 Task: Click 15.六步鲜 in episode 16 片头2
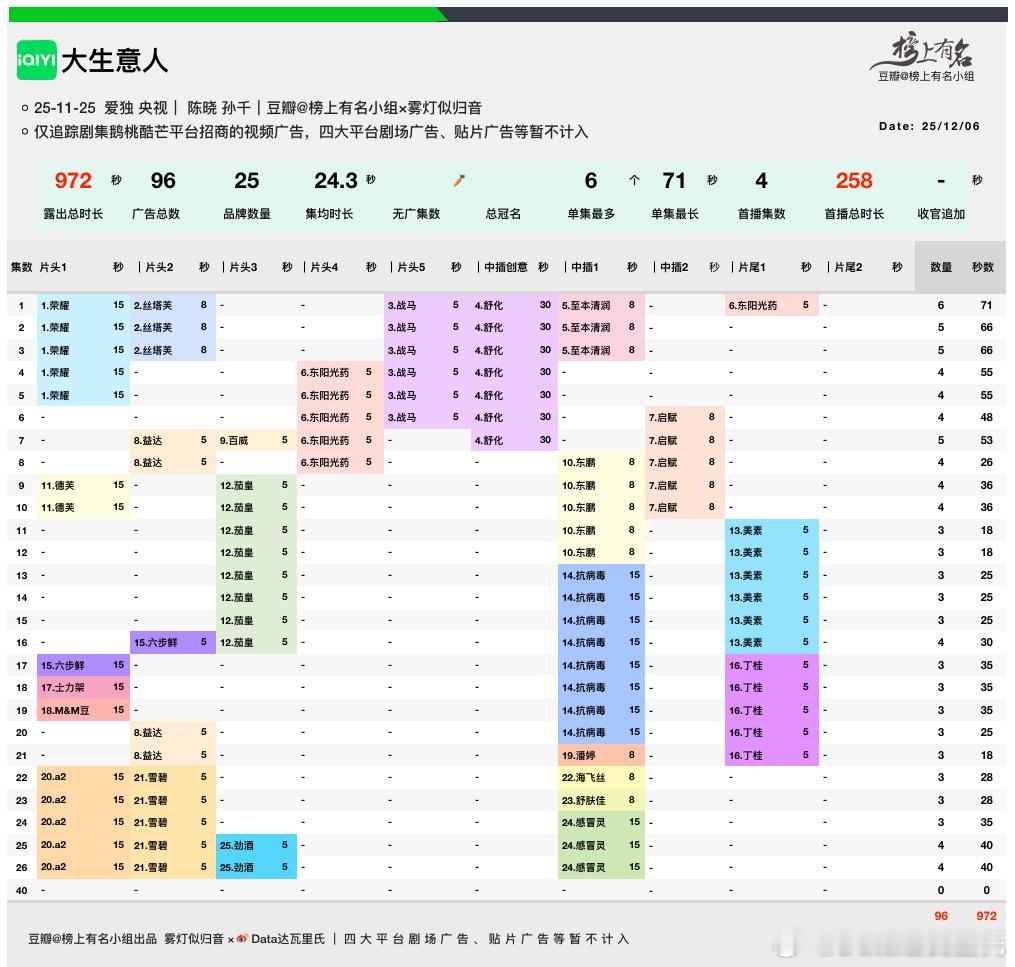click(x=173, y=642)
